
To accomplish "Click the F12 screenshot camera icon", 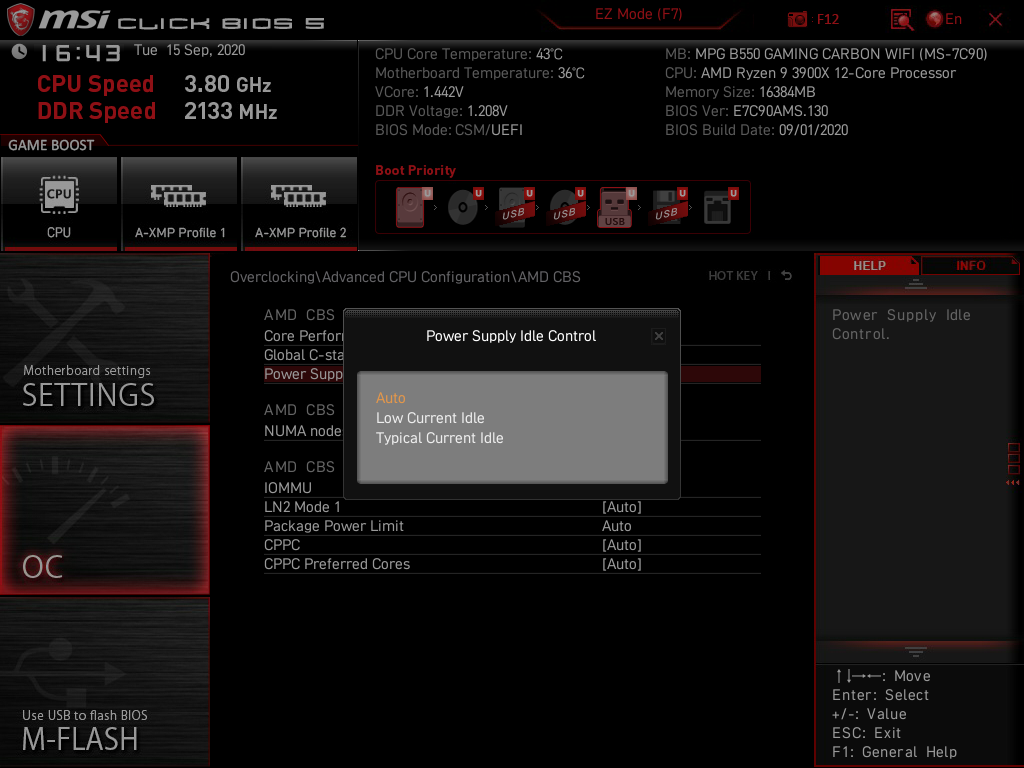I will click(797, 19).
